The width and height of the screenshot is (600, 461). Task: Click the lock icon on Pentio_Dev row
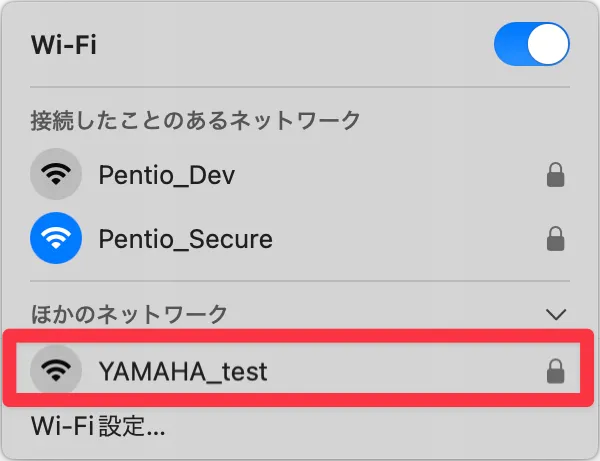pyautogui.click(x=555, y=175)
